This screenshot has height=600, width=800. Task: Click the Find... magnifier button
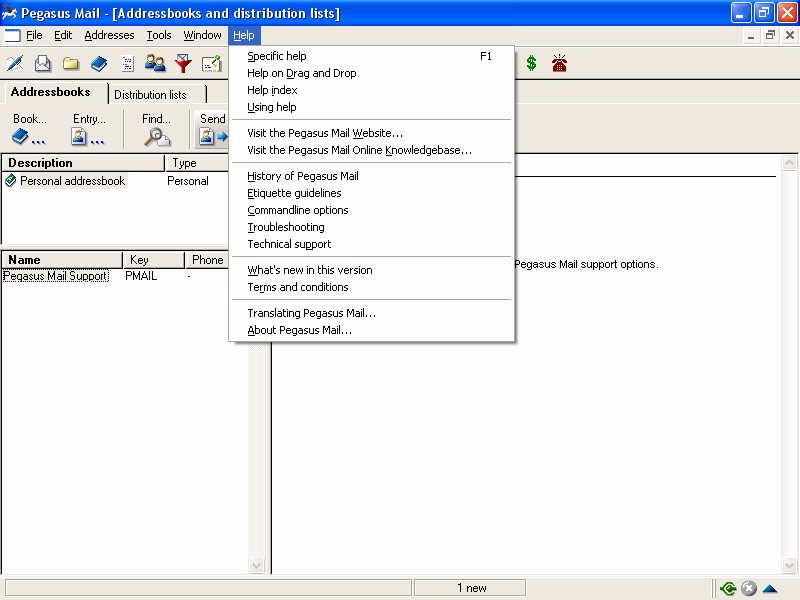click(x=157, y=129)
